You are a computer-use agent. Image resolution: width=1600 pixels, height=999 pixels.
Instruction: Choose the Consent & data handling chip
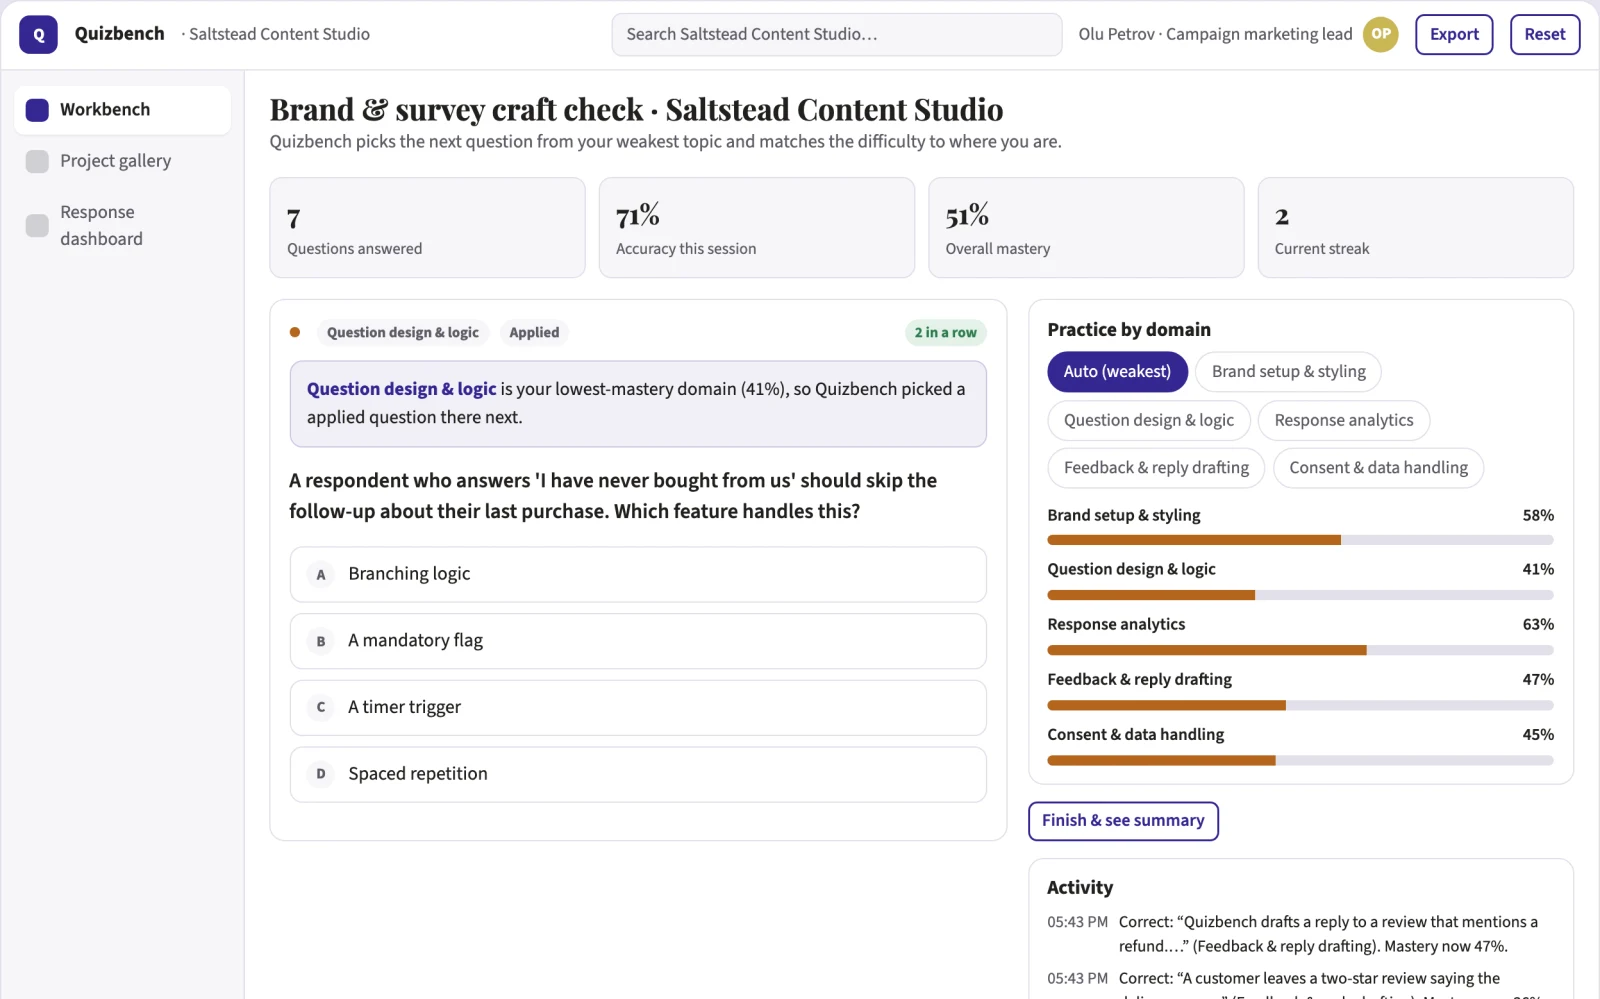1378,468
